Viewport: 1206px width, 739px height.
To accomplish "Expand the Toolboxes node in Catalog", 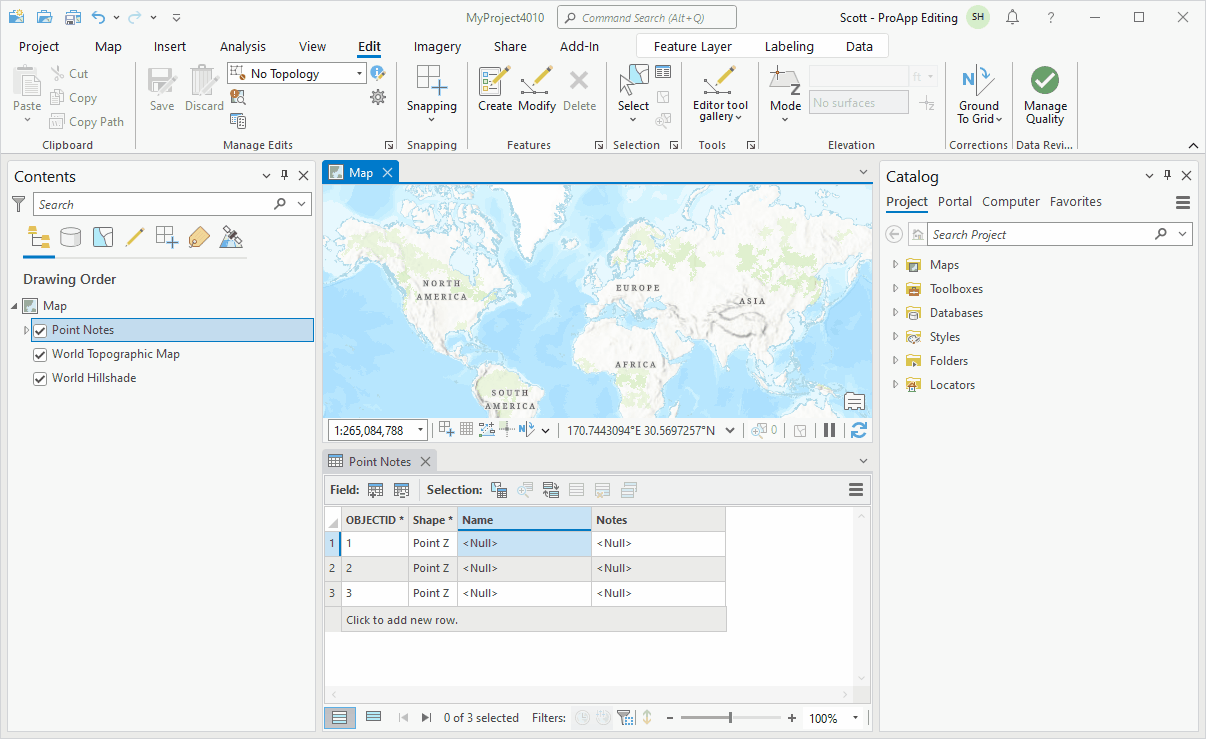I will pos(895,289).
